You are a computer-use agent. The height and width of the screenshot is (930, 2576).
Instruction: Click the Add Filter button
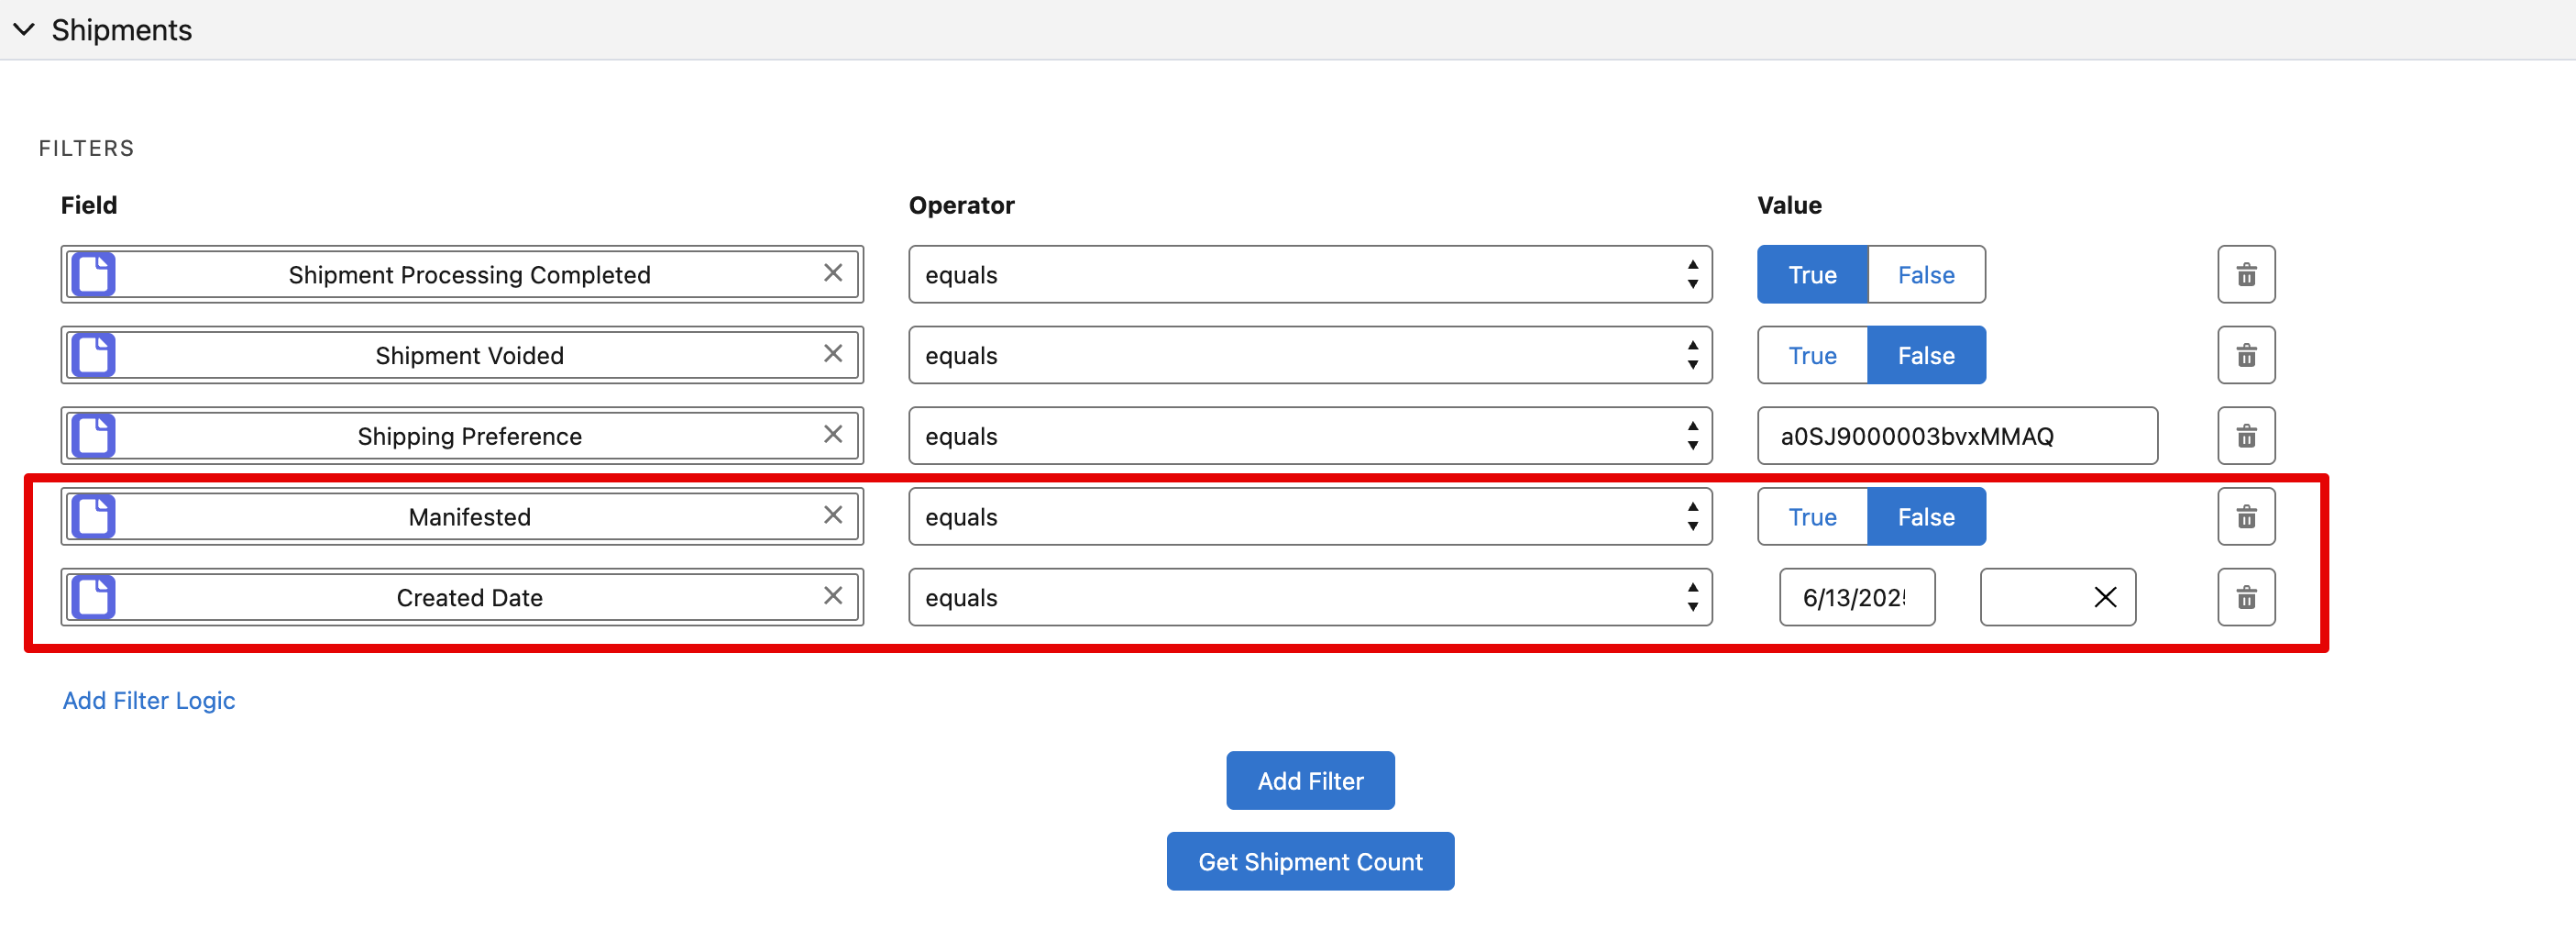click(1309, 781)
